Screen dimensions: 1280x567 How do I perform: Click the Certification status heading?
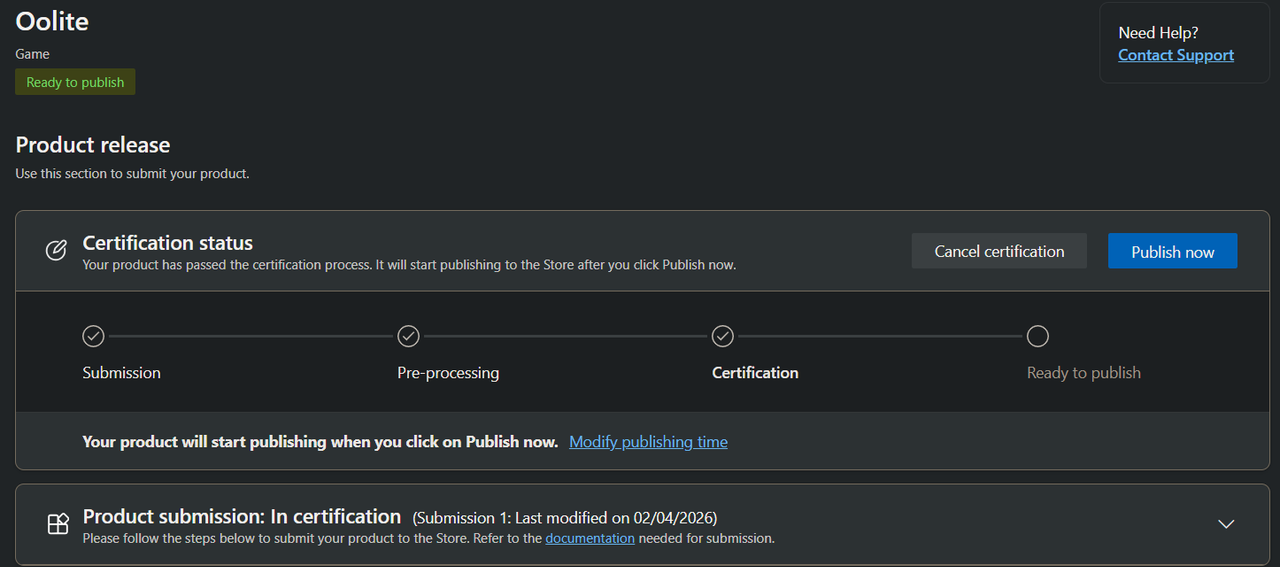click(x=168, y=242)
